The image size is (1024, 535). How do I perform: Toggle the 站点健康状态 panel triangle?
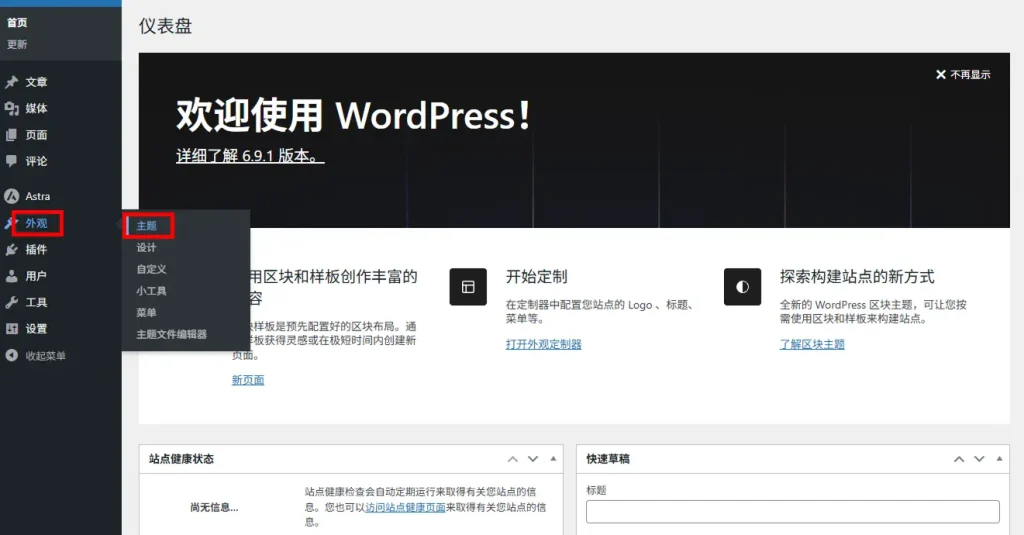553,459
